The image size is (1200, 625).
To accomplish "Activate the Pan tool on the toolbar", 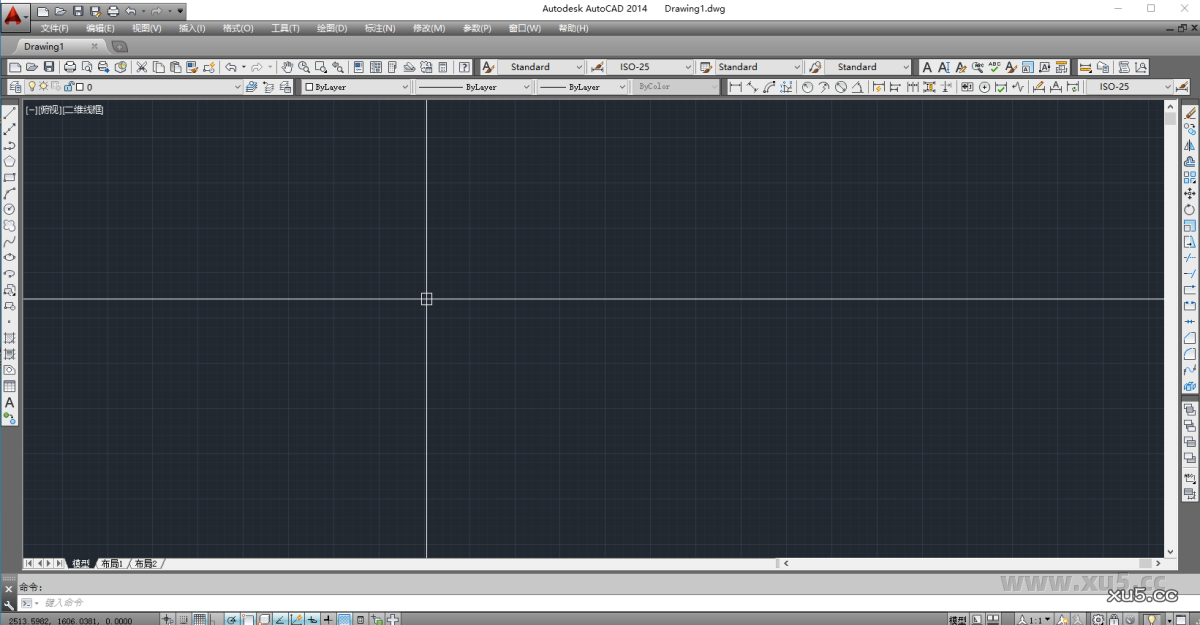I will (x=288, y=66).
